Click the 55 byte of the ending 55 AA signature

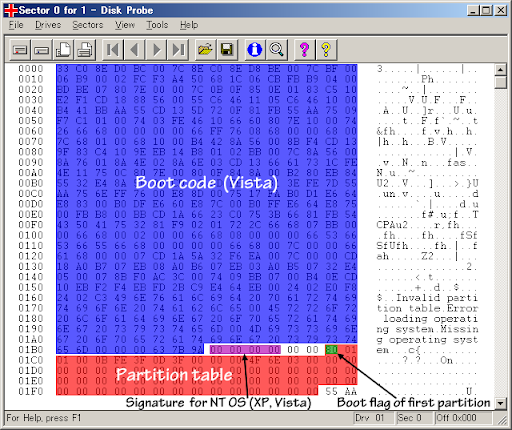pyautogui.click(x=331, y=391)
